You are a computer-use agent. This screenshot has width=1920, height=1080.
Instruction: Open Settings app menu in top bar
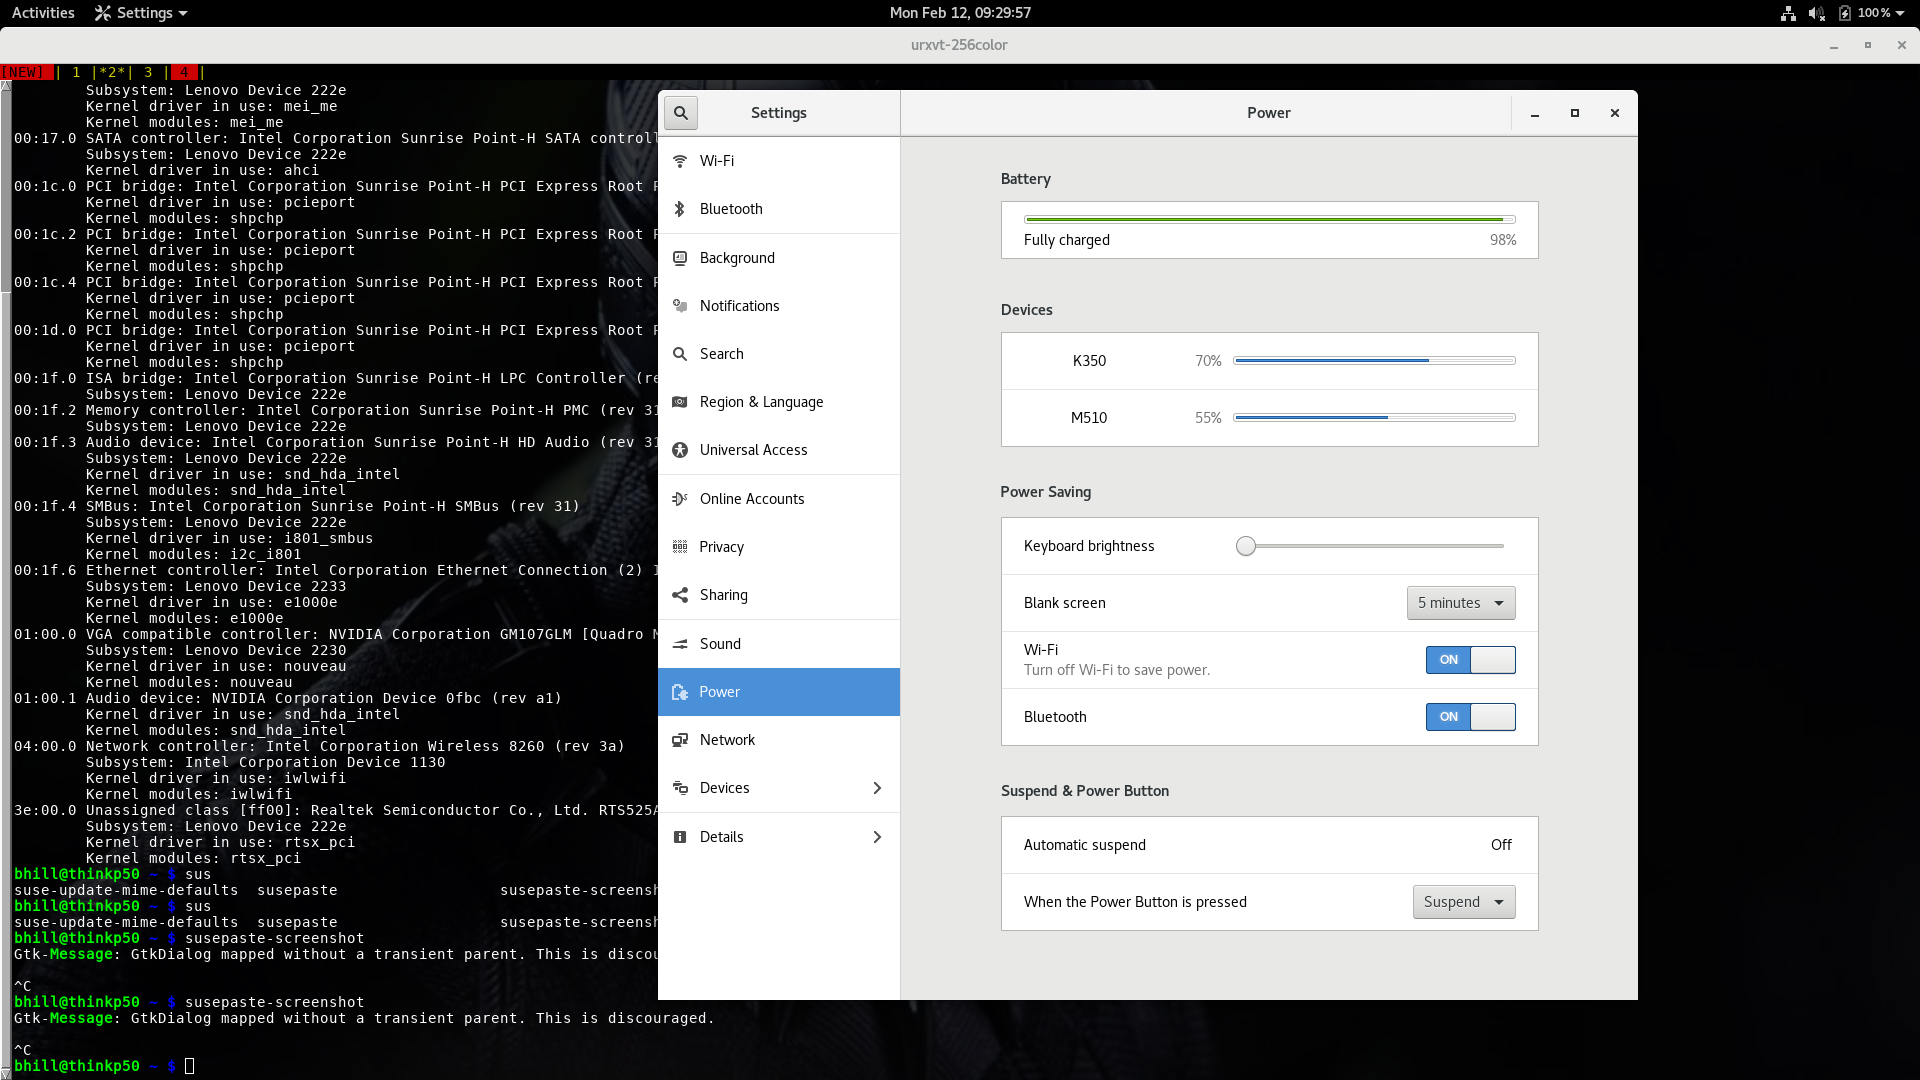coord(141,13)
